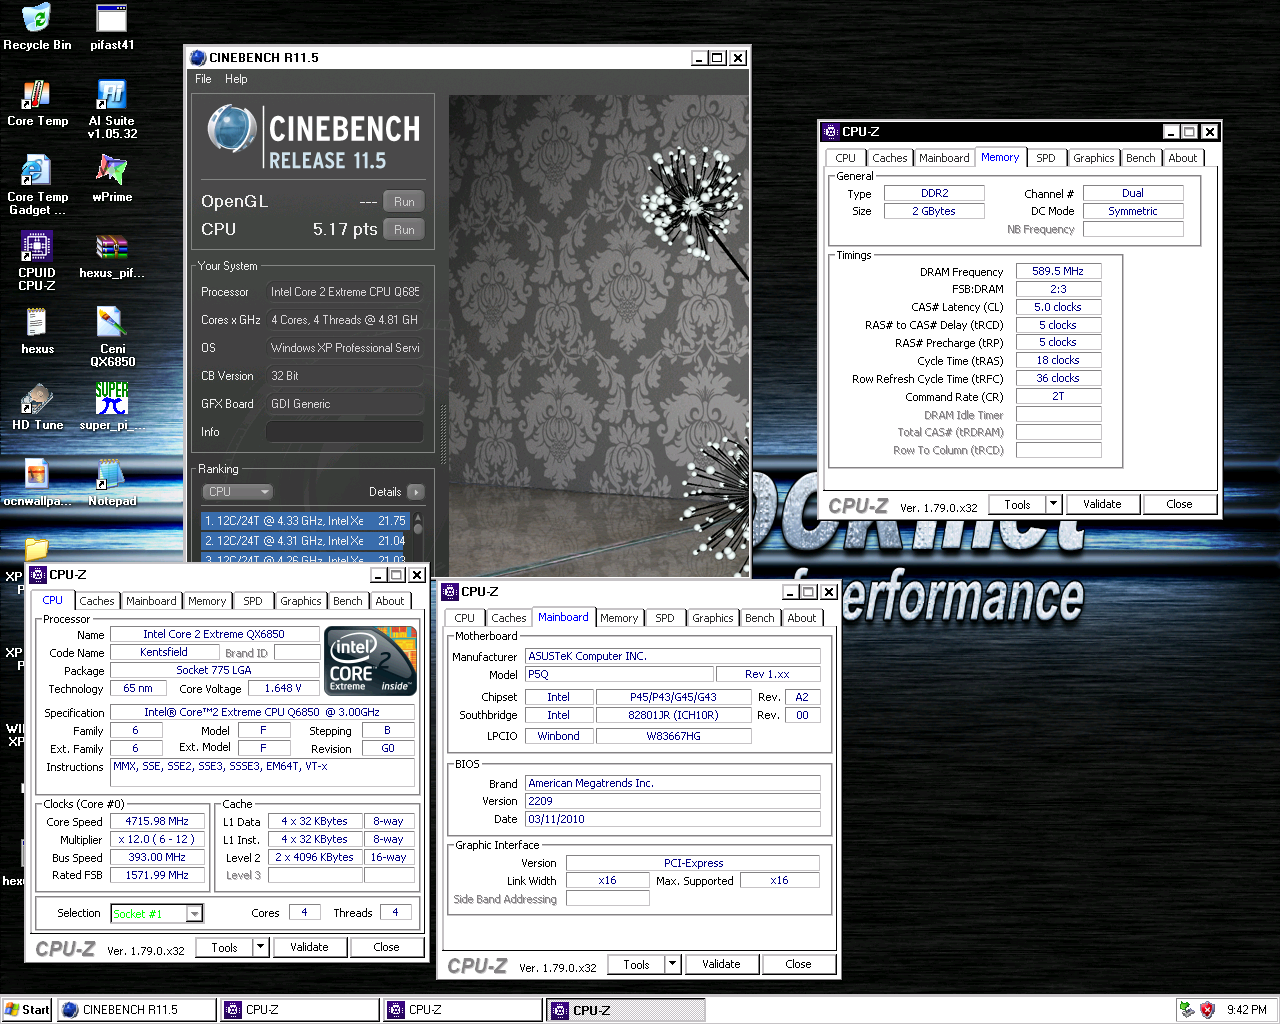Image resolution: width=1280 pixels, height=1024 pixels.
Task: Launch super_pi desktop icon
Action: tap(112, 407)
